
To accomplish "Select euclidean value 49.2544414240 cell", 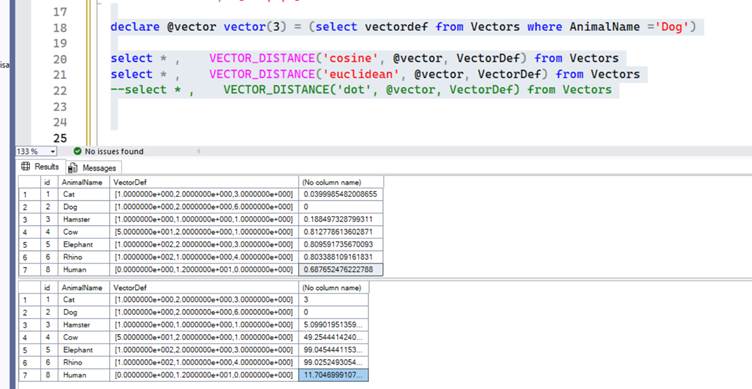I will tap(333, 337).
